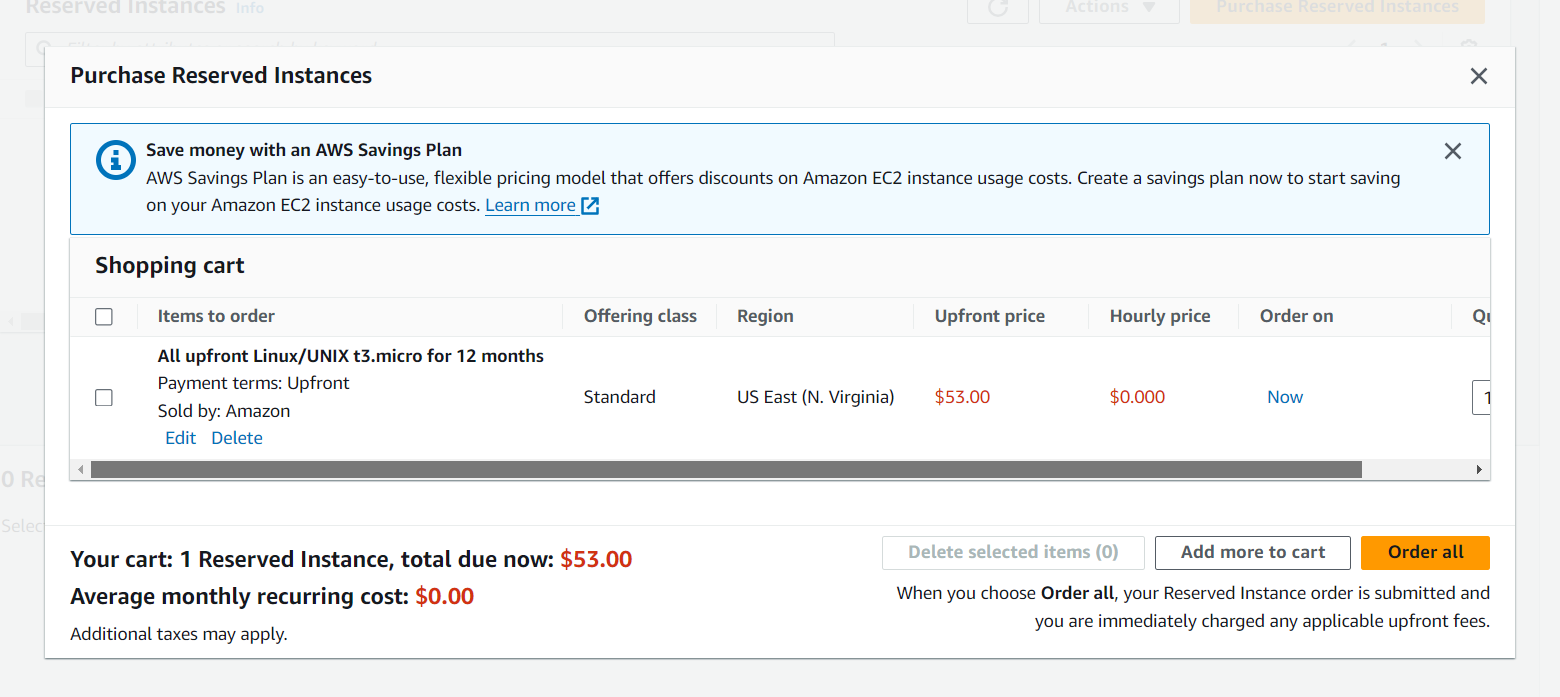
Task: Click the Now link under Order on
Action: [1284, 397]
